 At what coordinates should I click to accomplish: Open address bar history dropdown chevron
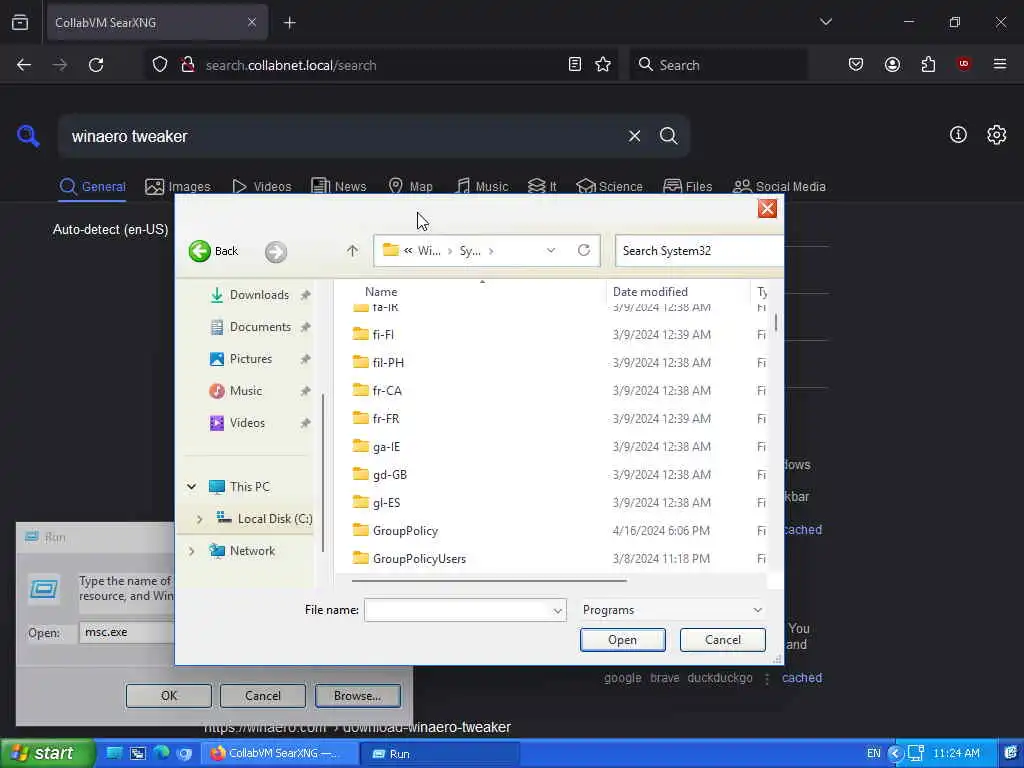point(551,250)
